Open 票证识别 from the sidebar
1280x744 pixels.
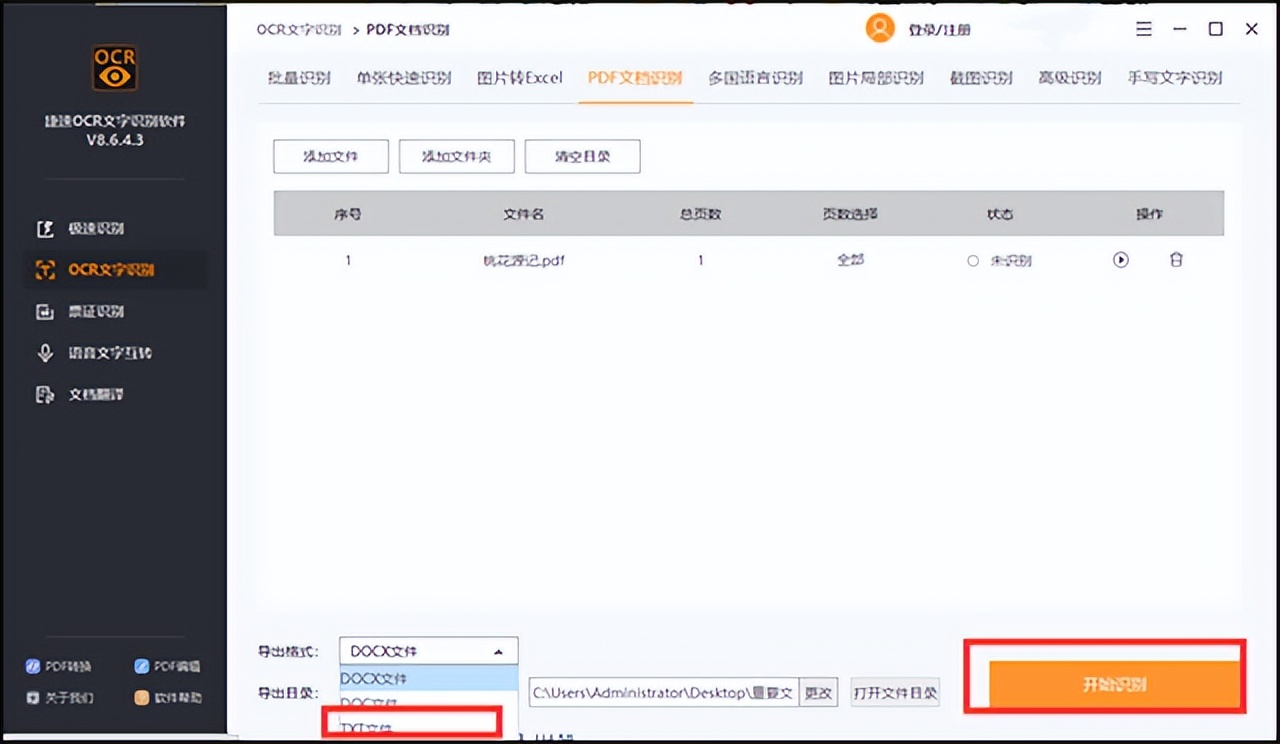click(88, 311)
